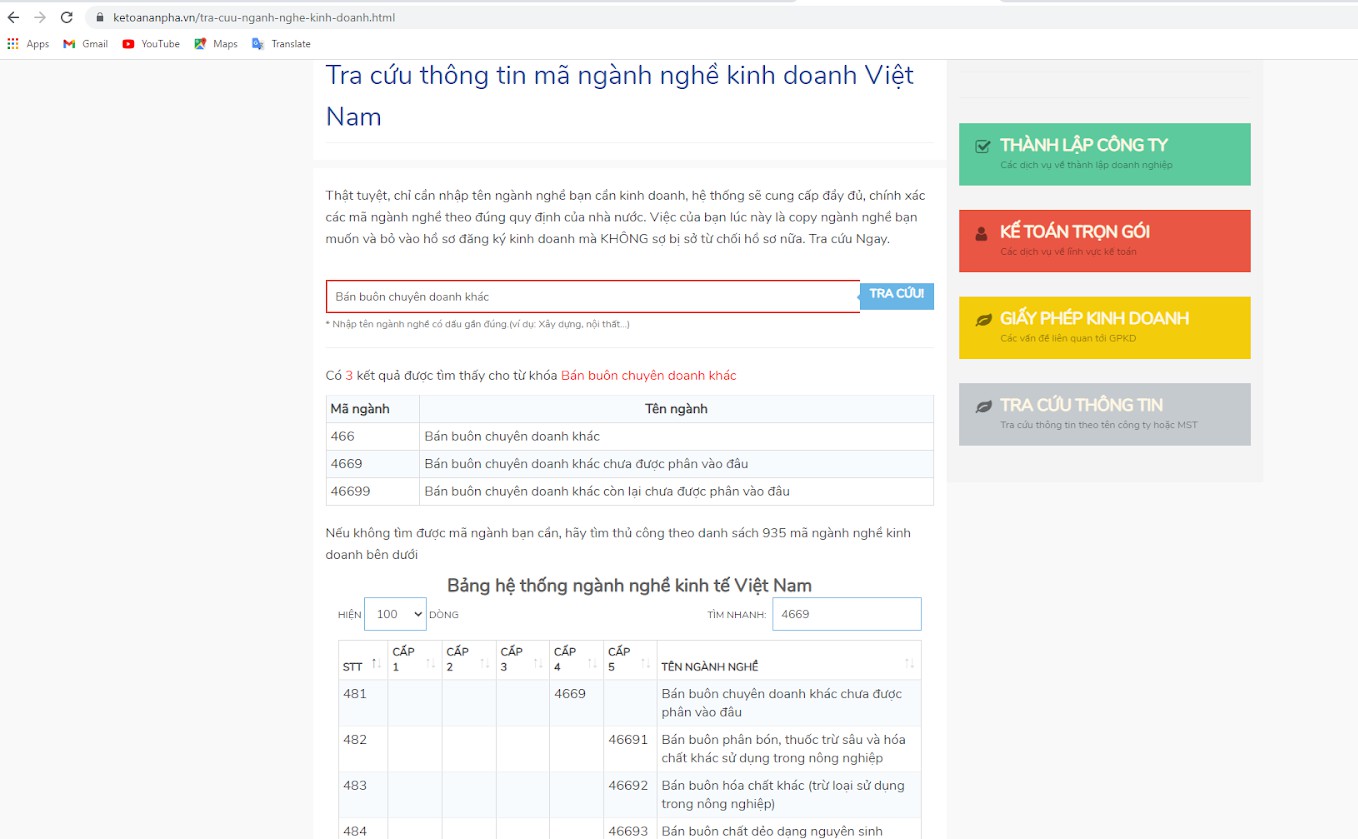Sort table by Cấp 4 column

[576, 660]
